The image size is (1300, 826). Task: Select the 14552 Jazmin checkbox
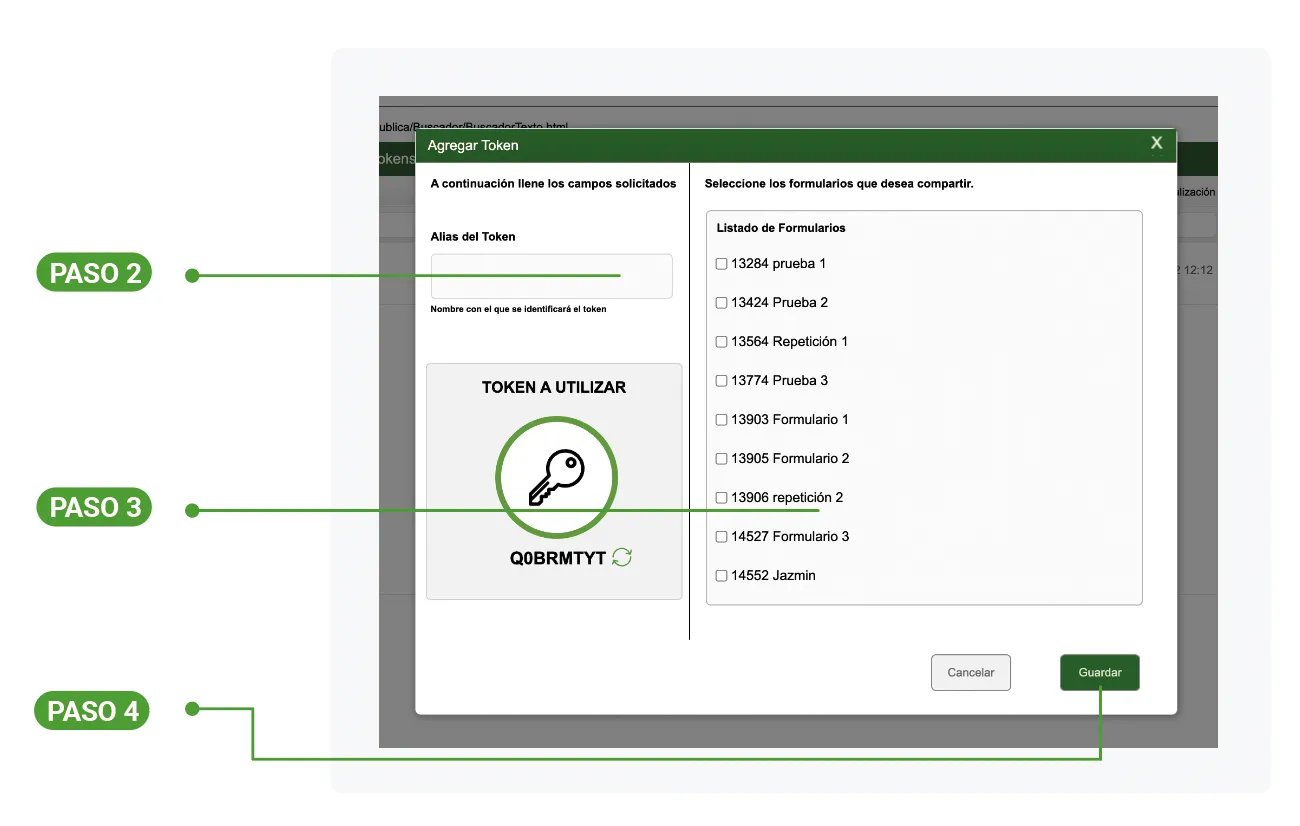(722, 576)
